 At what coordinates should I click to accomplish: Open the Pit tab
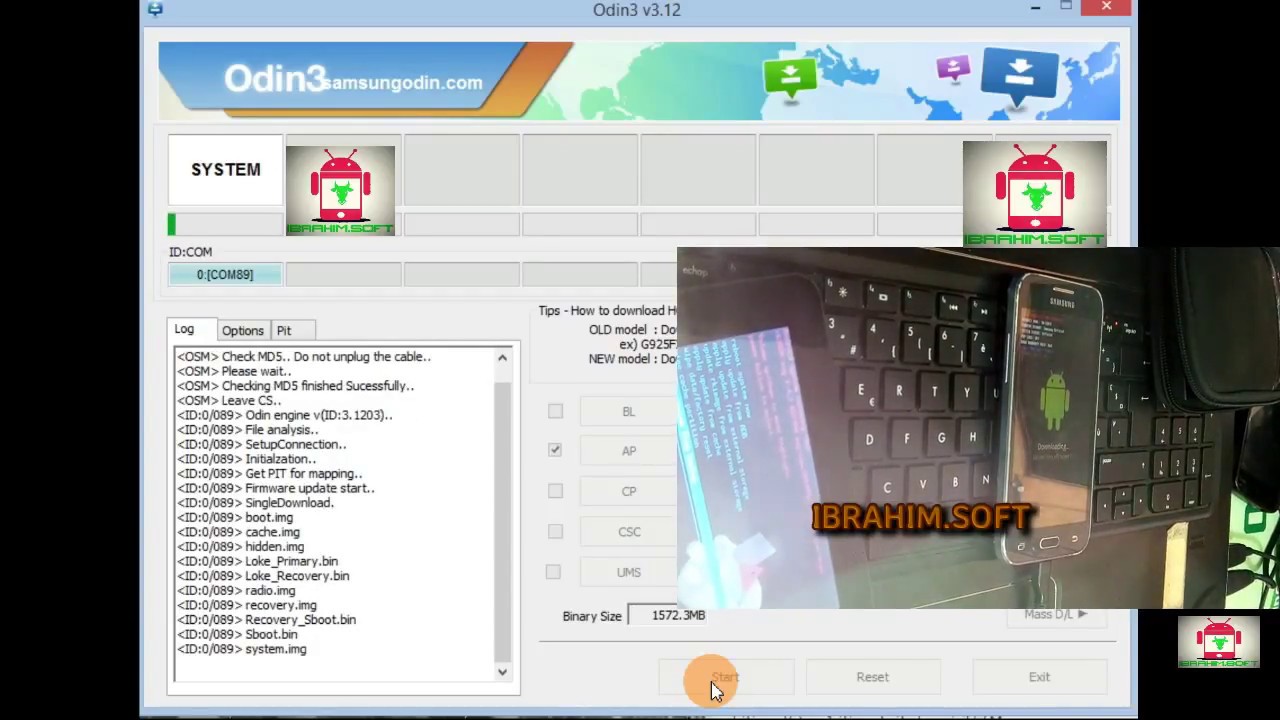click(291, 331)
